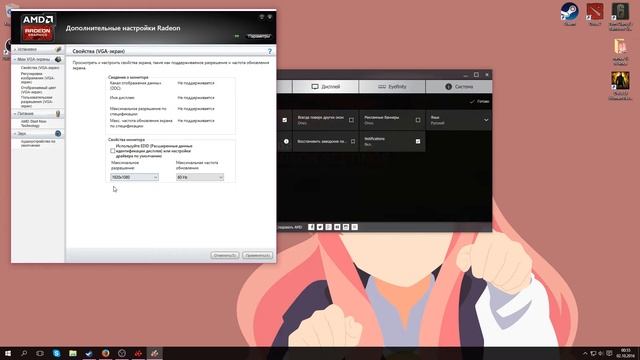Click the volume icon in system tray
This screenshot has height=360, width=640.
[600, 353]
